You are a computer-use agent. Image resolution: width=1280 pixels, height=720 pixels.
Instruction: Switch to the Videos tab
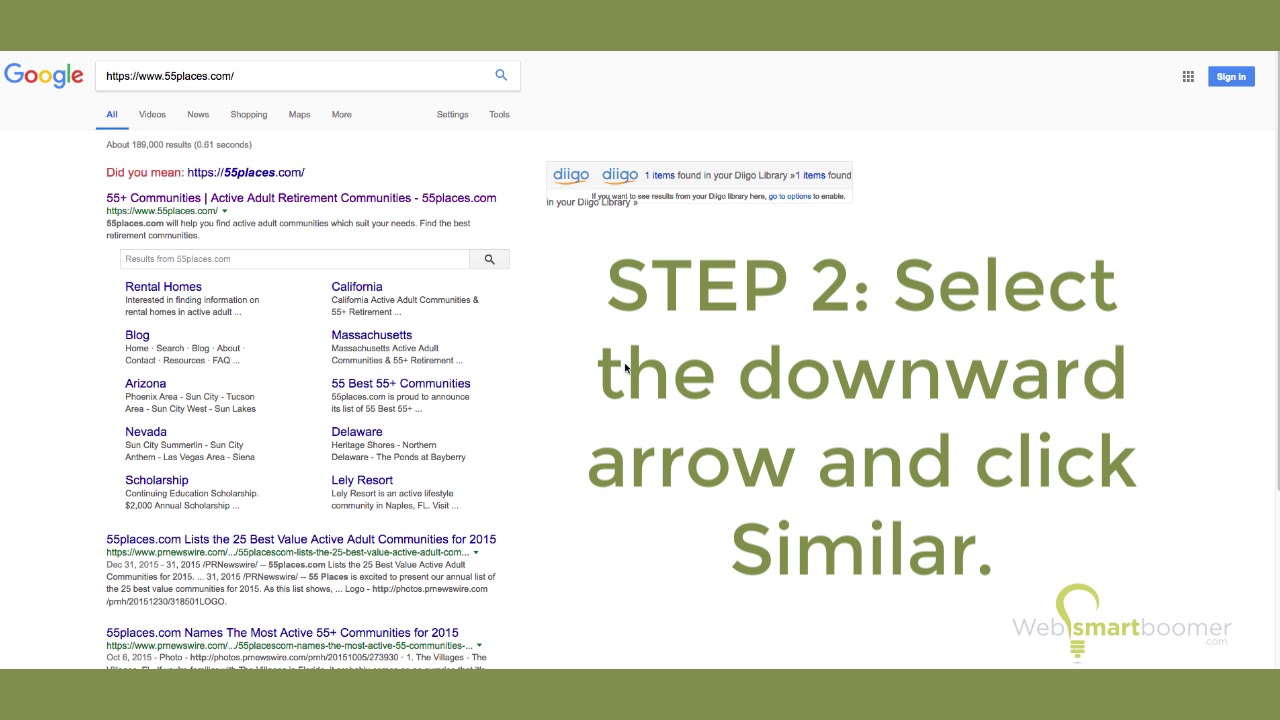(152, 114)
